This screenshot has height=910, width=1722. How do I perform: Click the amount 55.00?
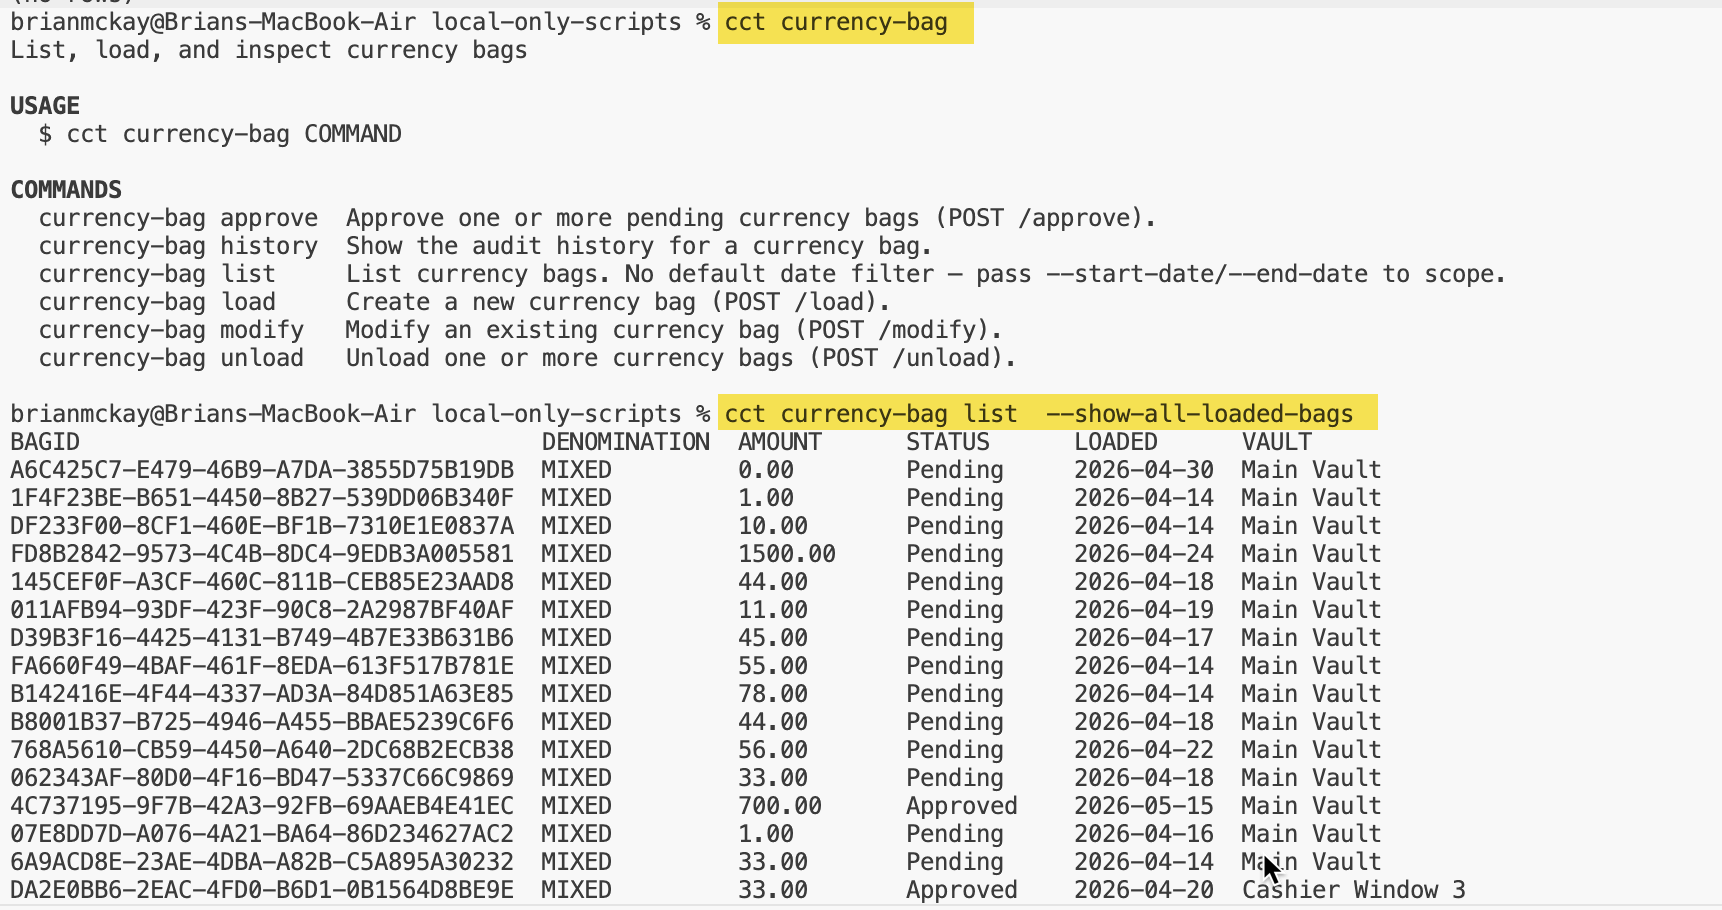(x=773, y=666)
